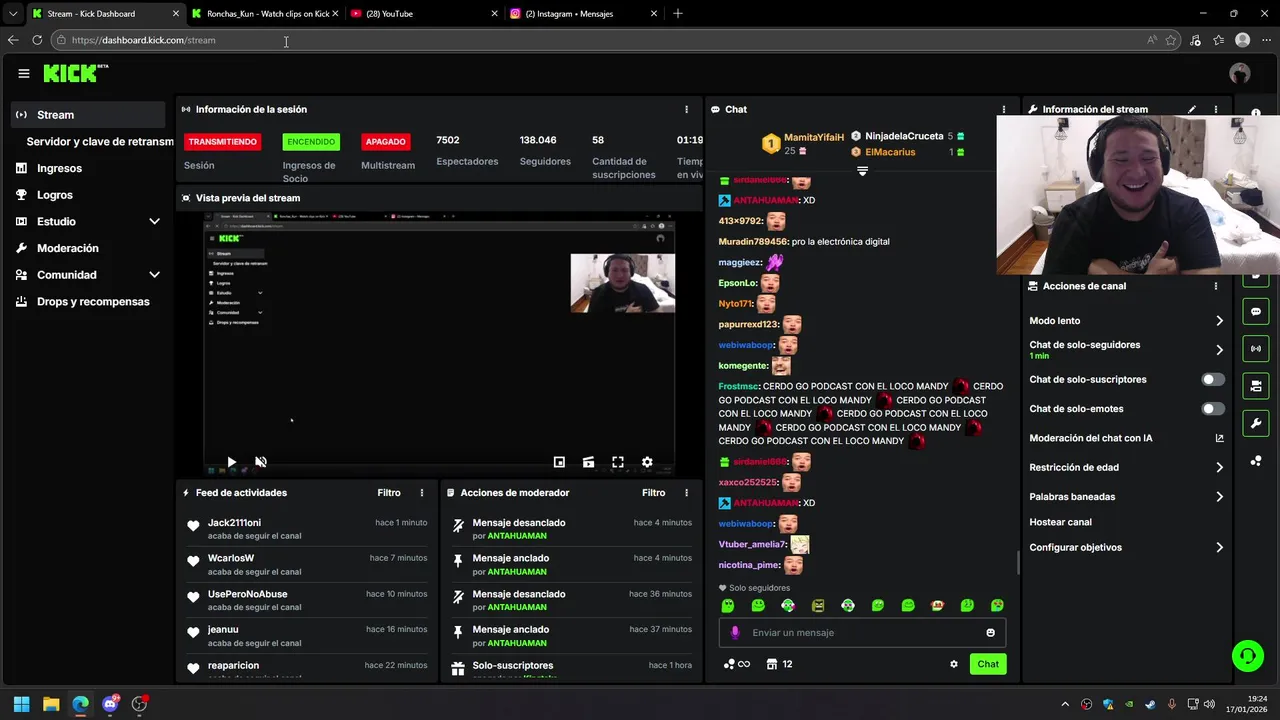Collapse the pinned leaderboard arrow in chat
Image resolution: width=1280 pixels, height=720 pixels.
click(862, 171)
